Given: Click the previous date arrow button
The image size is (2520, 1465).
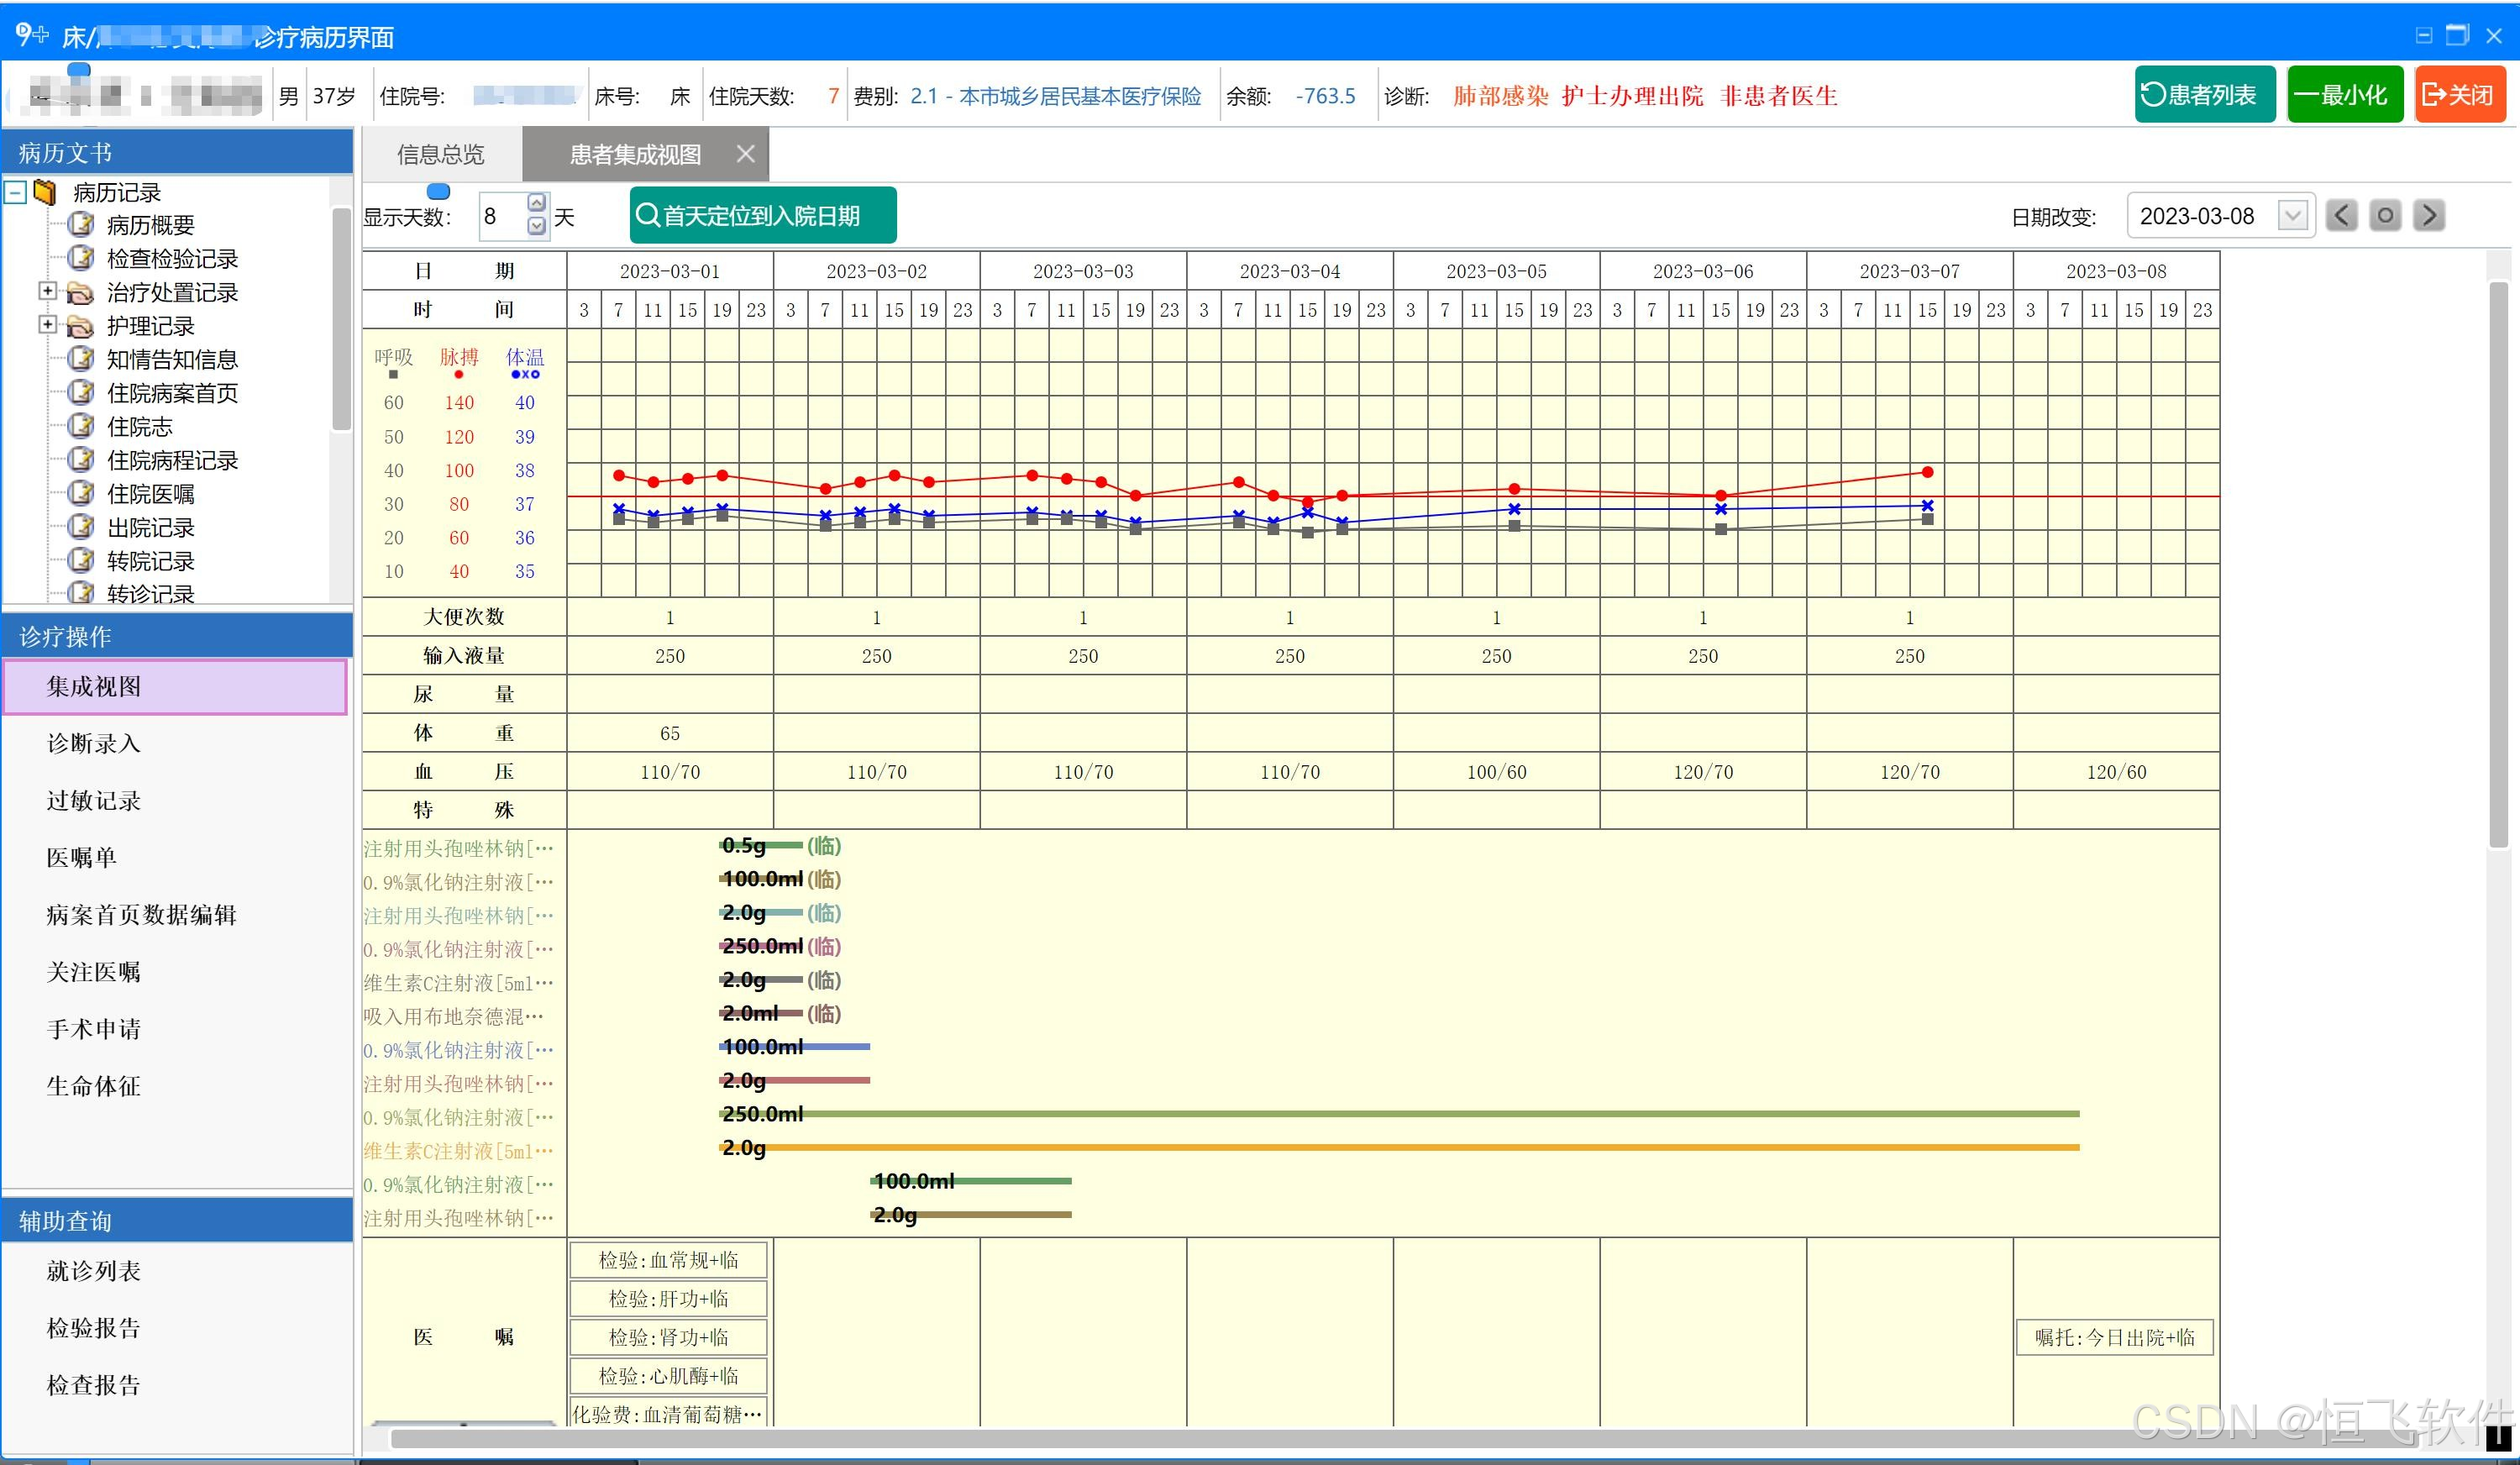Looking at the screenshot, I should click(x=2341, y=216).
